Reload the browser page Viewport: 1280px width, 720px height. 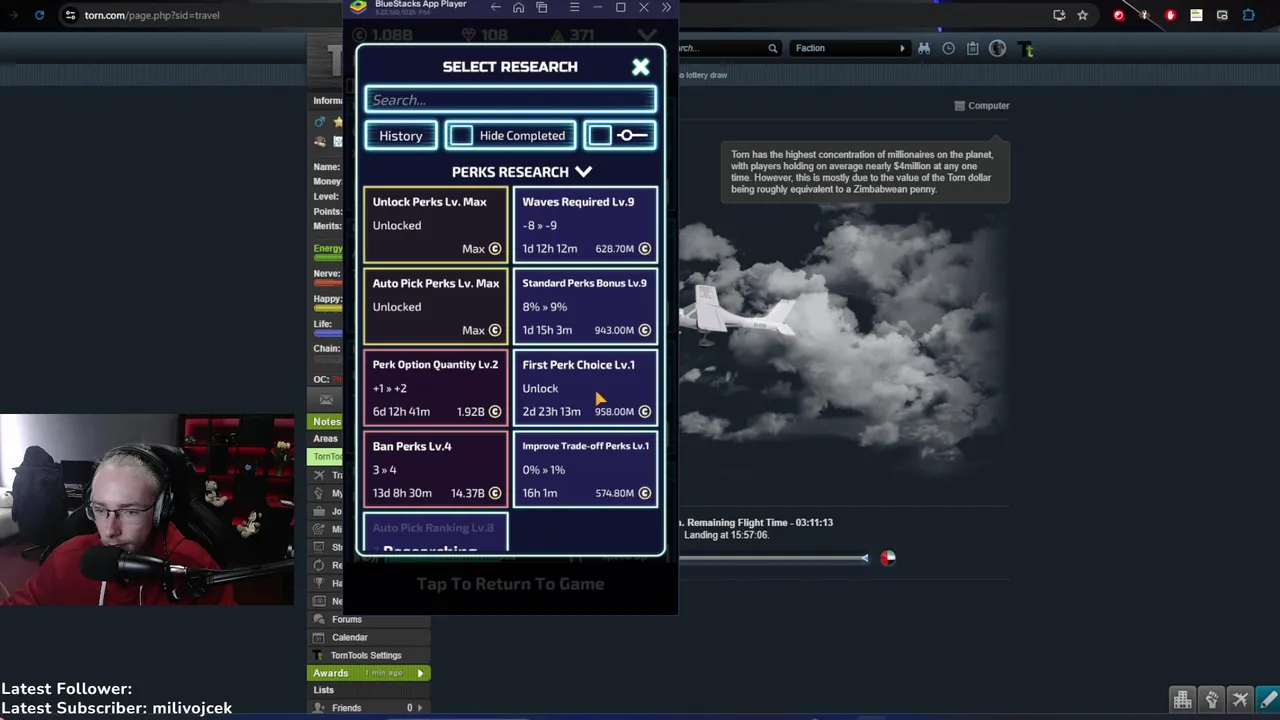point(39,15)
